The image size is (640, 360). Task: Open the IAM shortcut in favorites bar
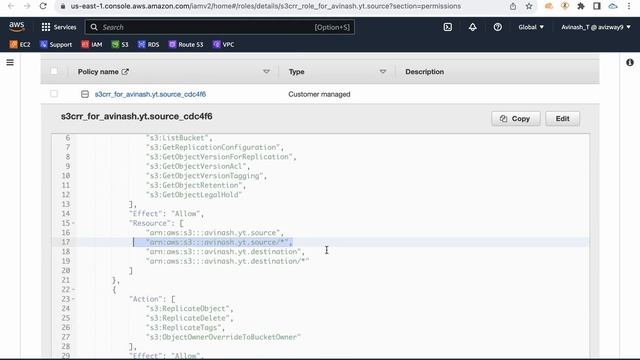(x=92, y=44)
